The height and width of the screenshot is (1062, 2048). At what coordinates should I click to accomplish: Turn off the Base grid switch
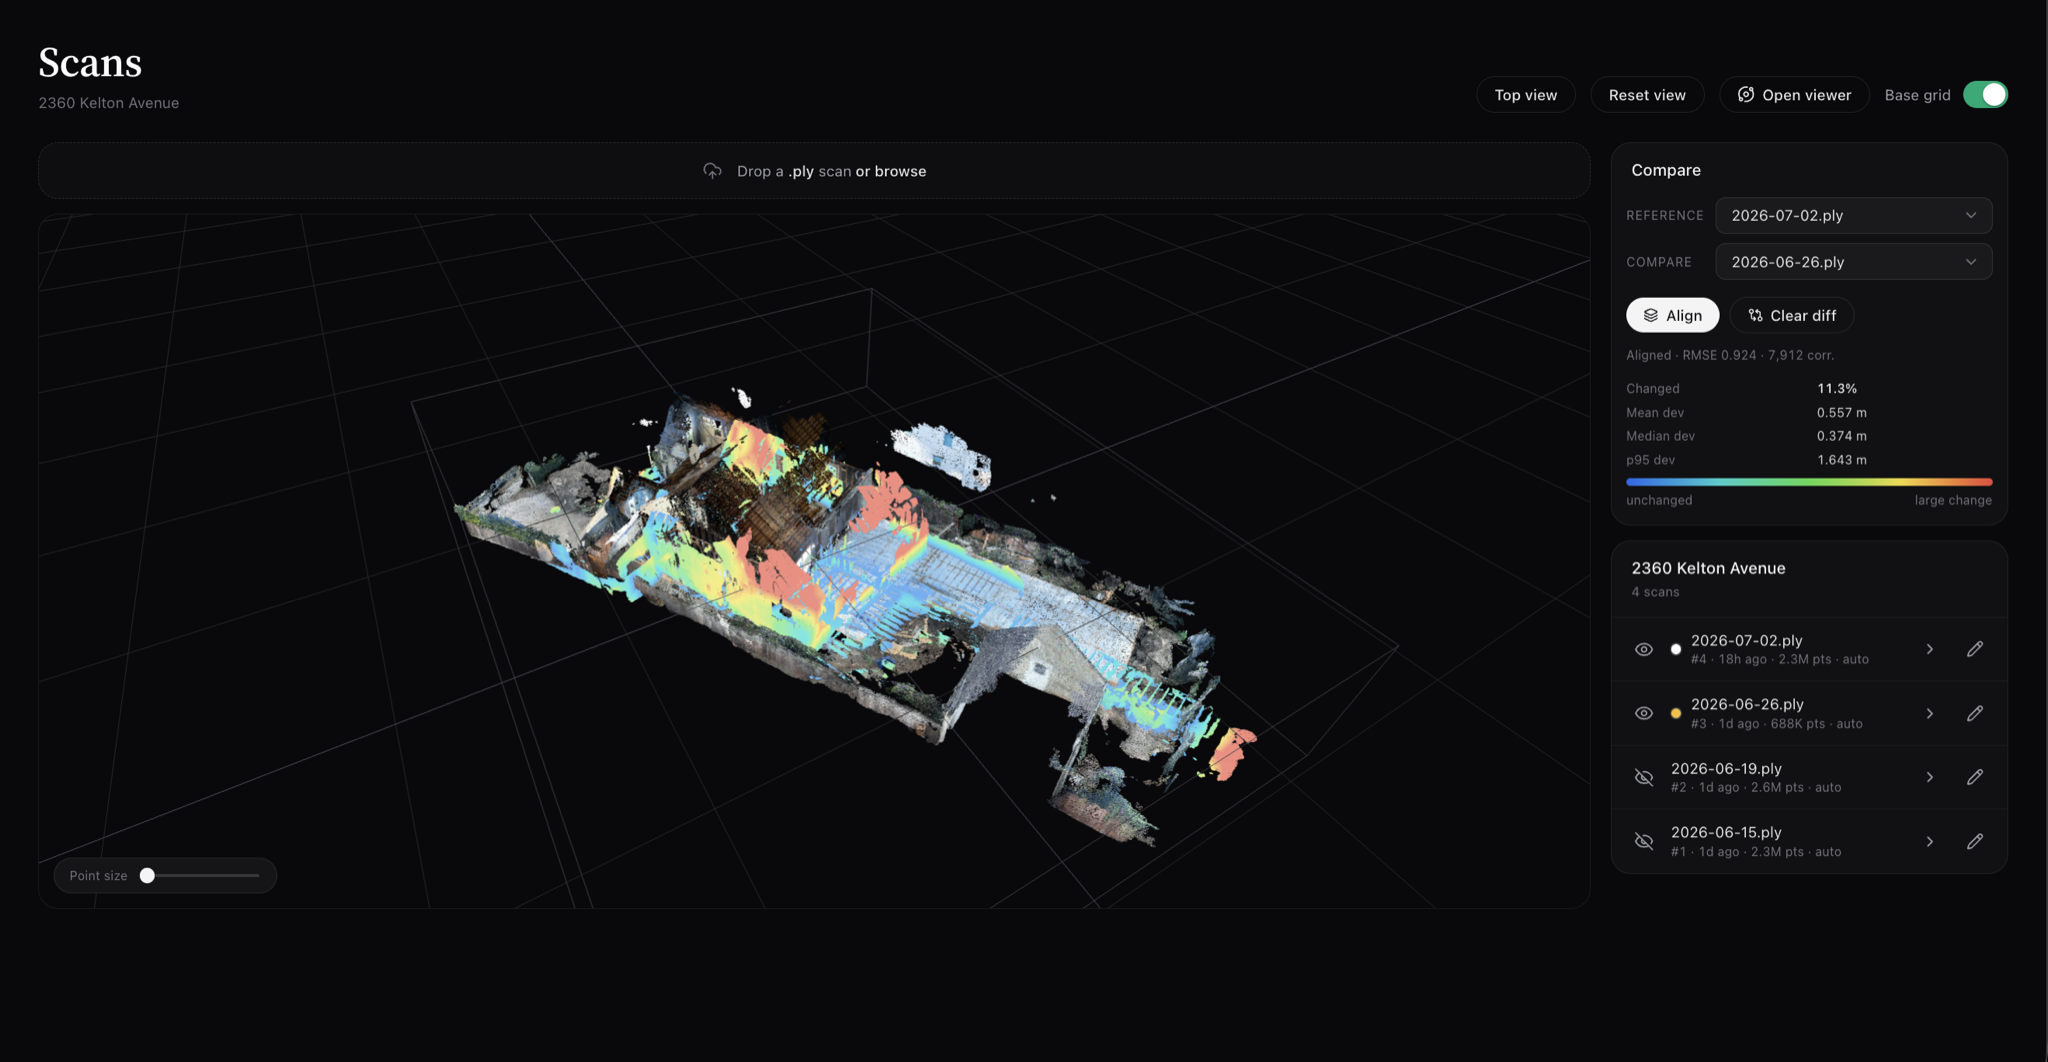(x=1985, y=94)
